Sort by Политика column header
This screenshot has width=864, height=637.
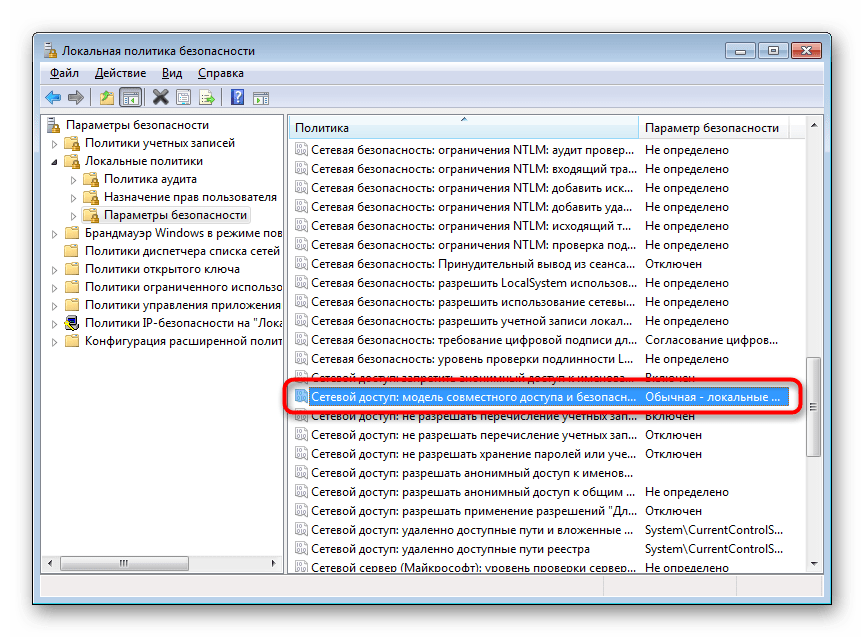point(462,128)
